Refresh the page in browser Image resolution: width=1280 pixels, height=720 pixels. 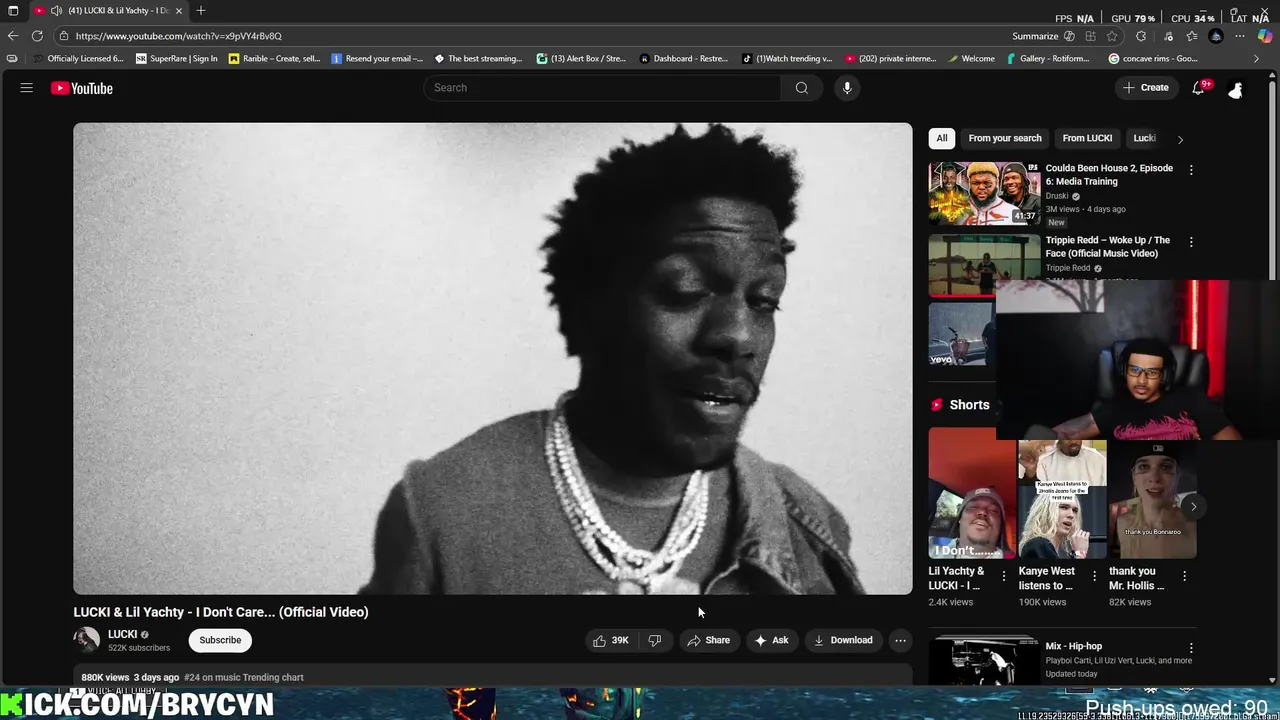click(x=37, y=36)
